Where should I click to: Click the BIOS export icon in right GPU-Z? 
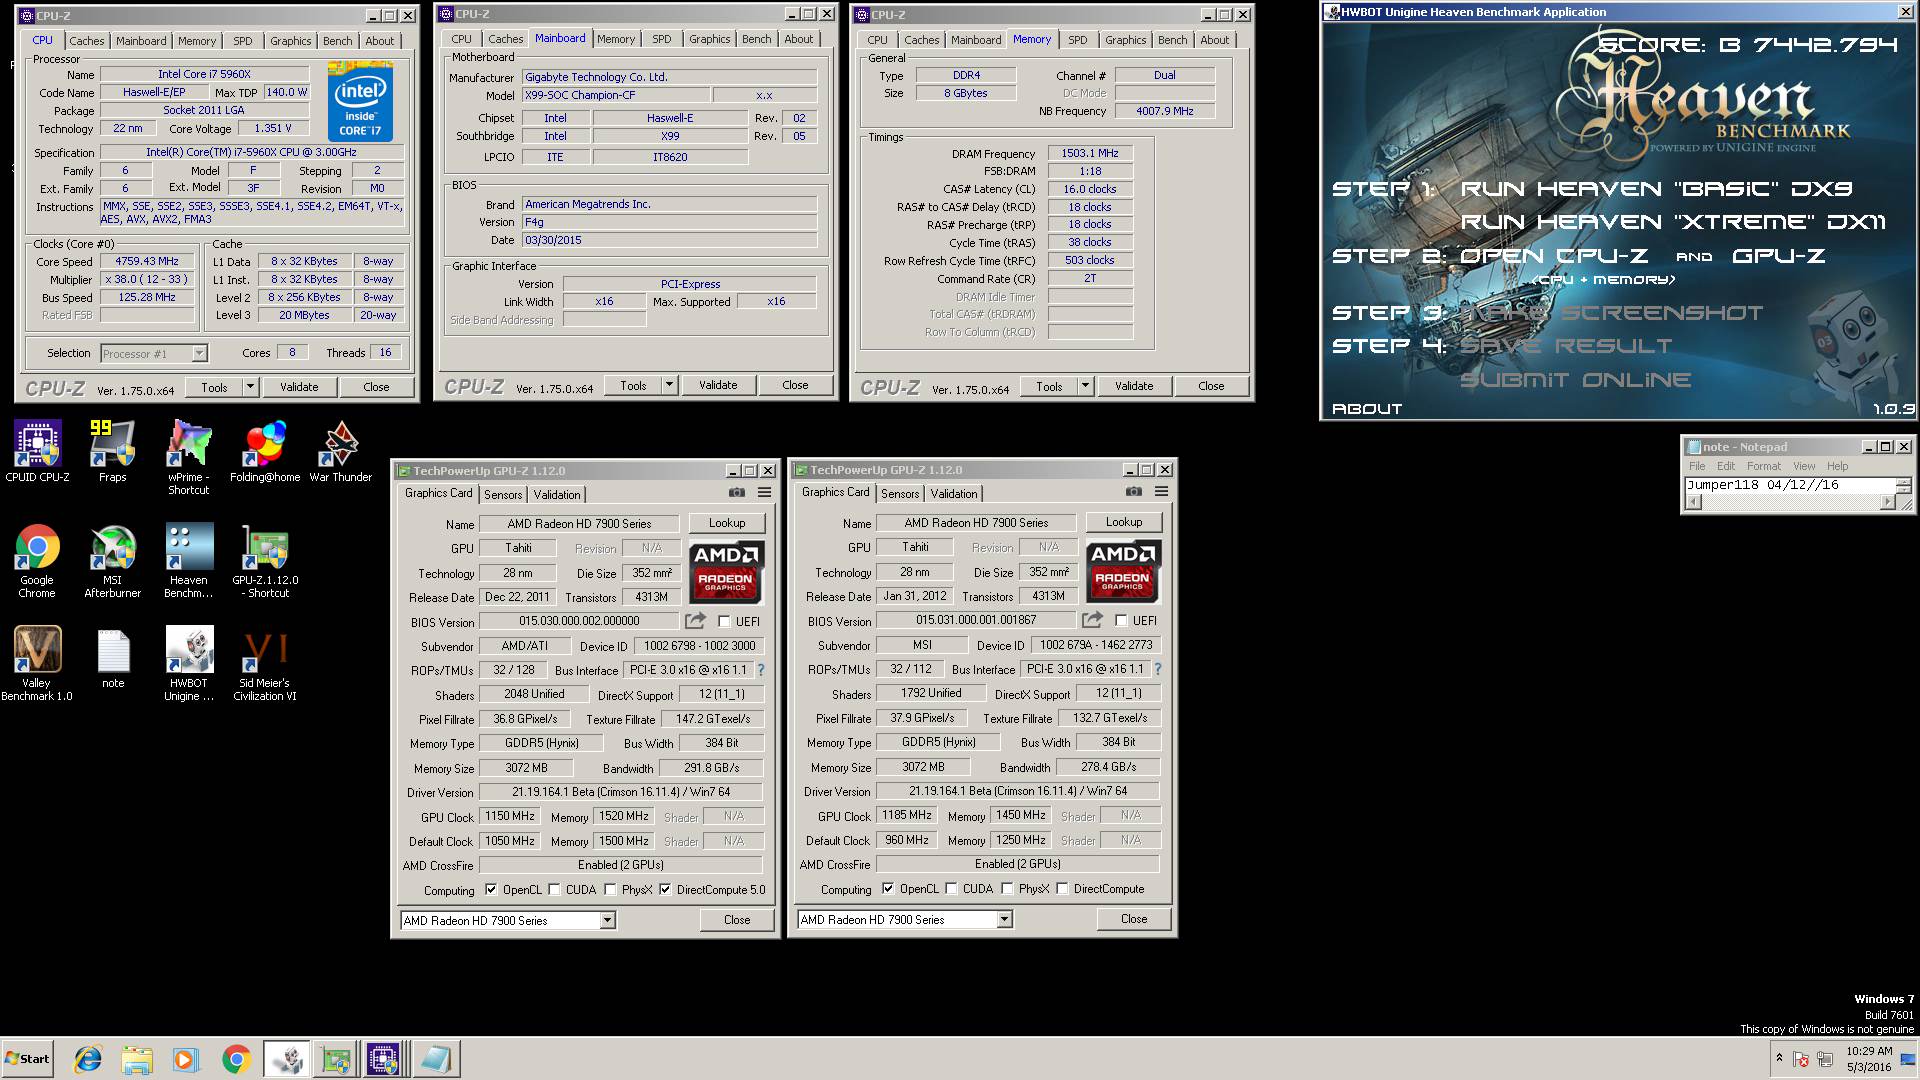tap(1092, 619)
